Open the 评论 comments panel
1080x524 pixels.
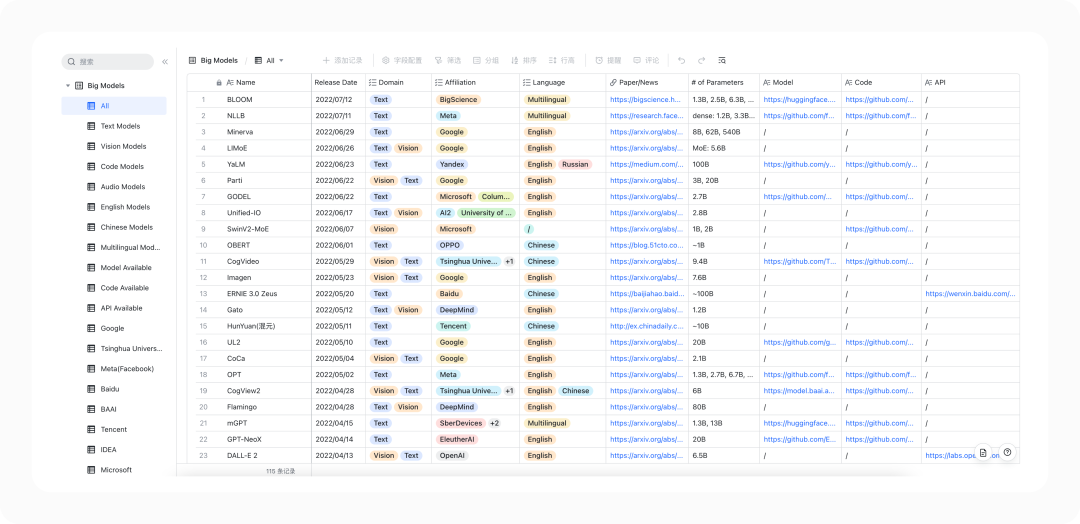pos(646,61)
